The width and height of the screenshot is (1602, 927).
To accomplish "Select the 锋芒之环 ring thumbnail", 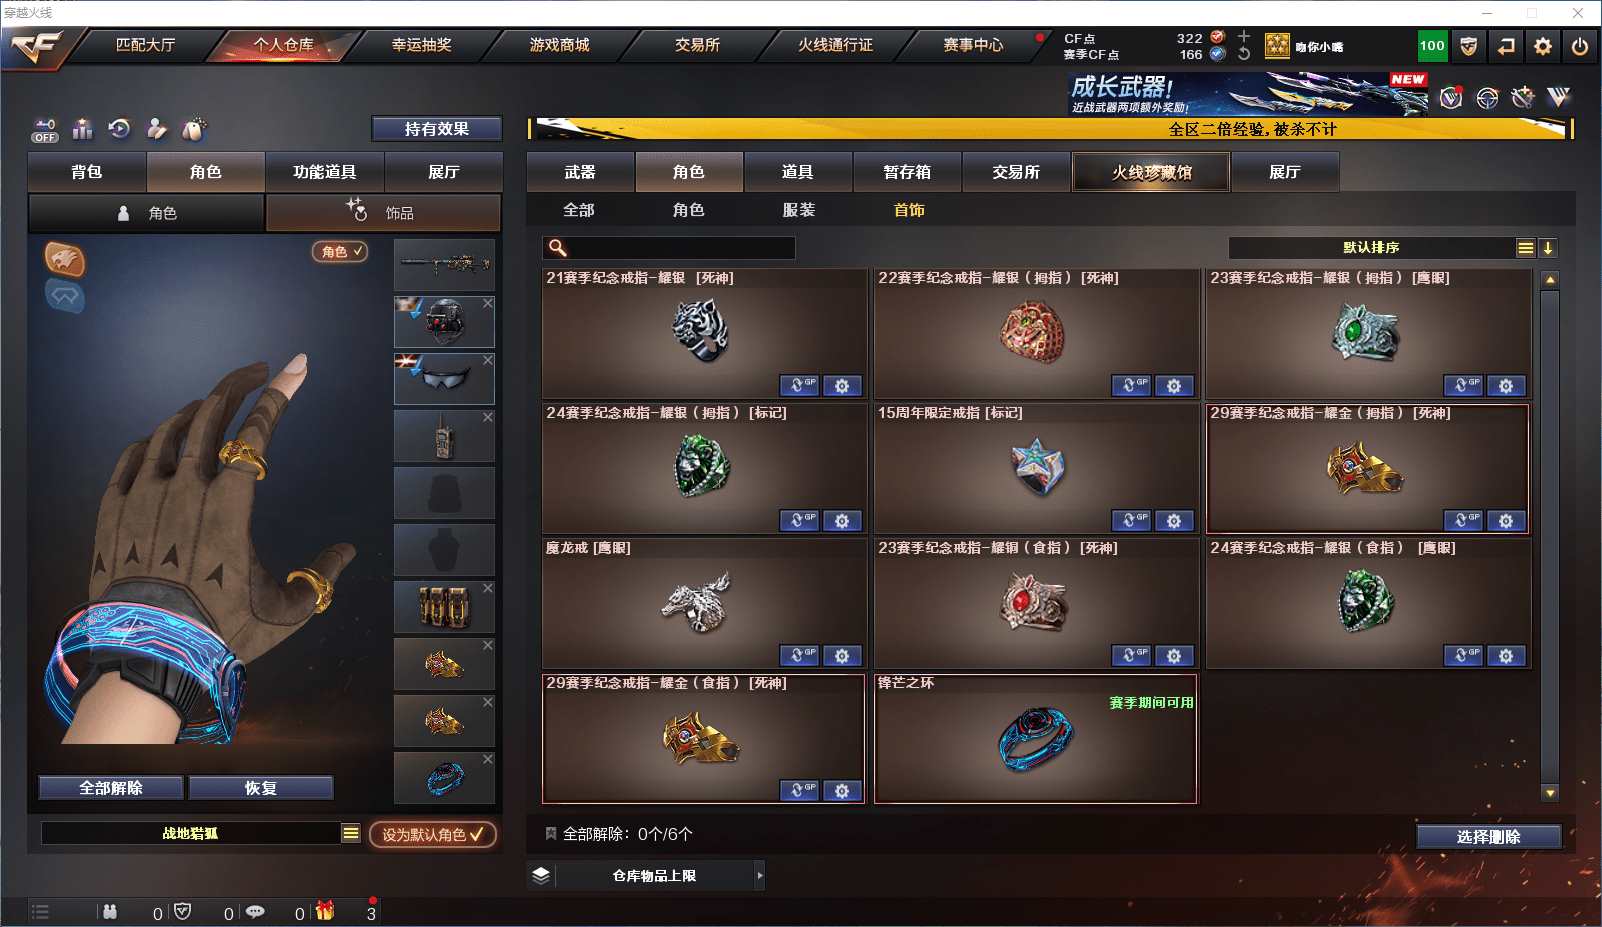I will pyautogui.click(x=1035, y=739).
